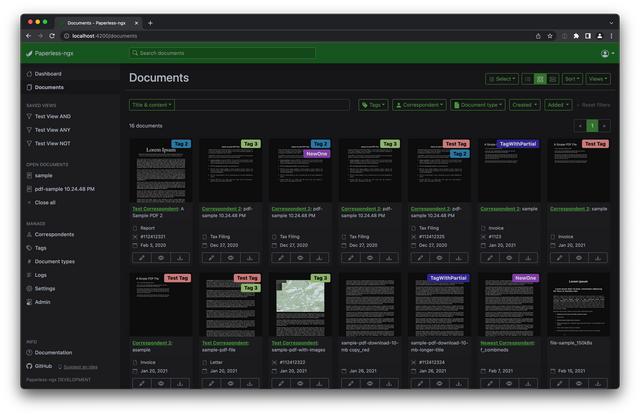Go to the previous results page
The width and height of the screenshot is (640, 416).
coord(580,126)
